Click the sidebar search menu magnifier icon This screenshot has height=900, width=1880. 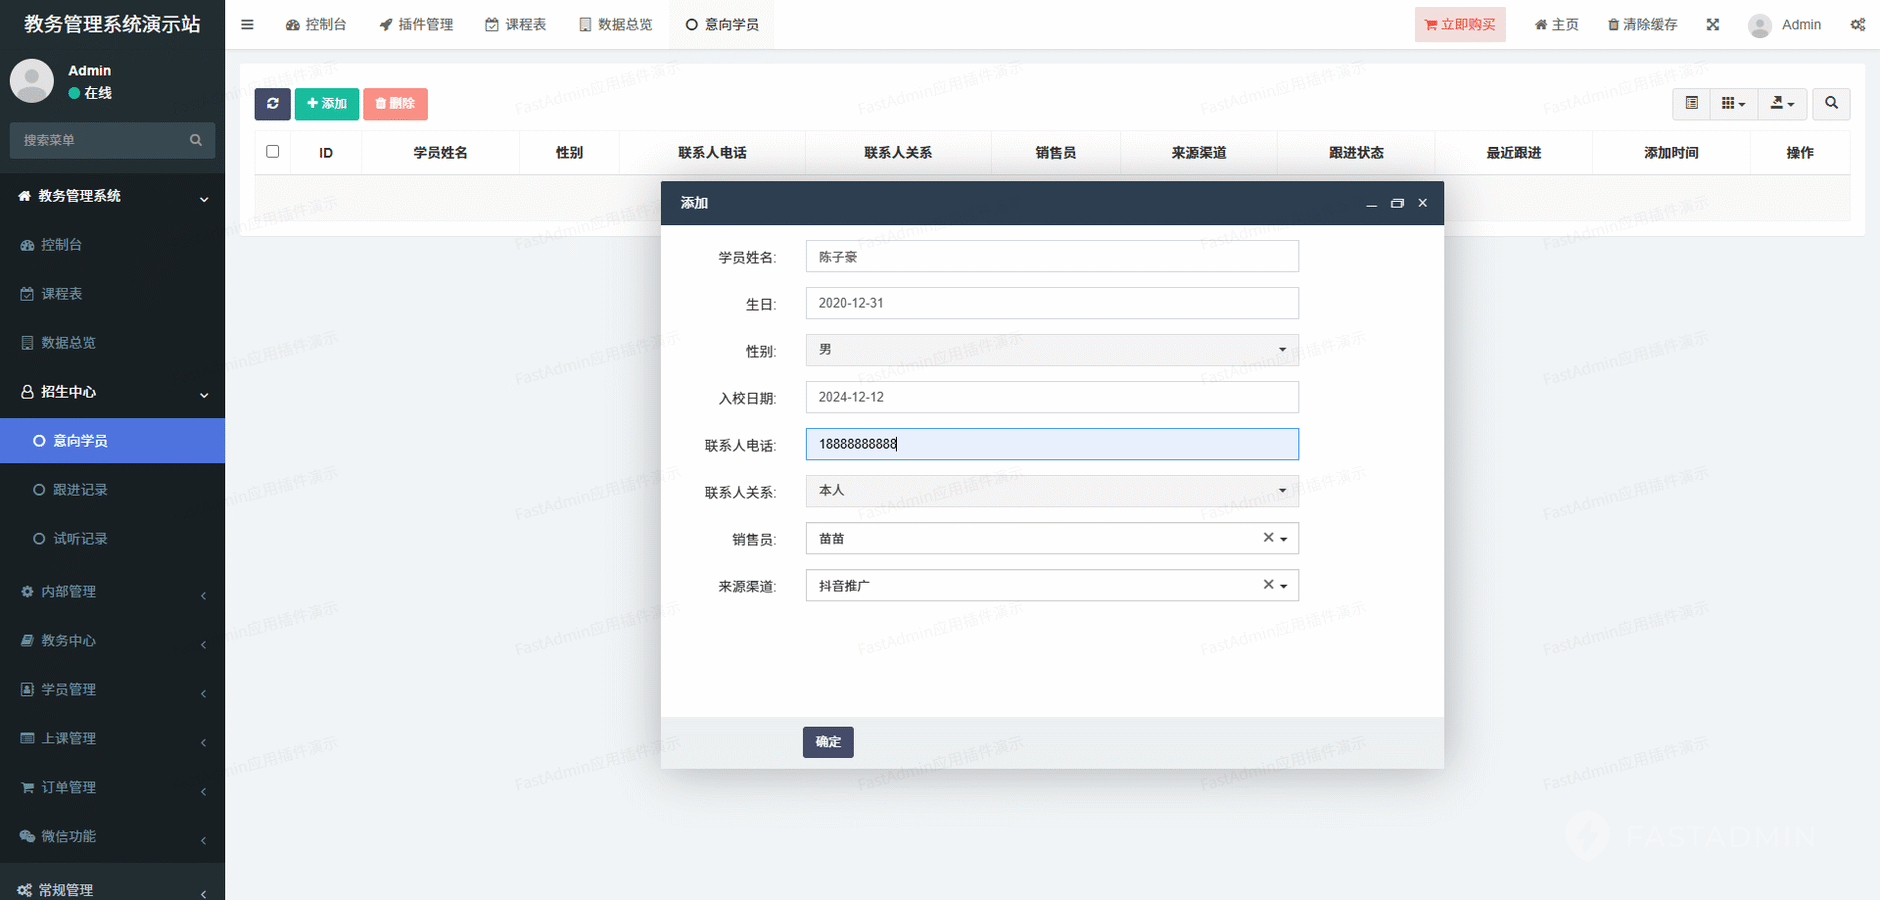tap(196, 140)
